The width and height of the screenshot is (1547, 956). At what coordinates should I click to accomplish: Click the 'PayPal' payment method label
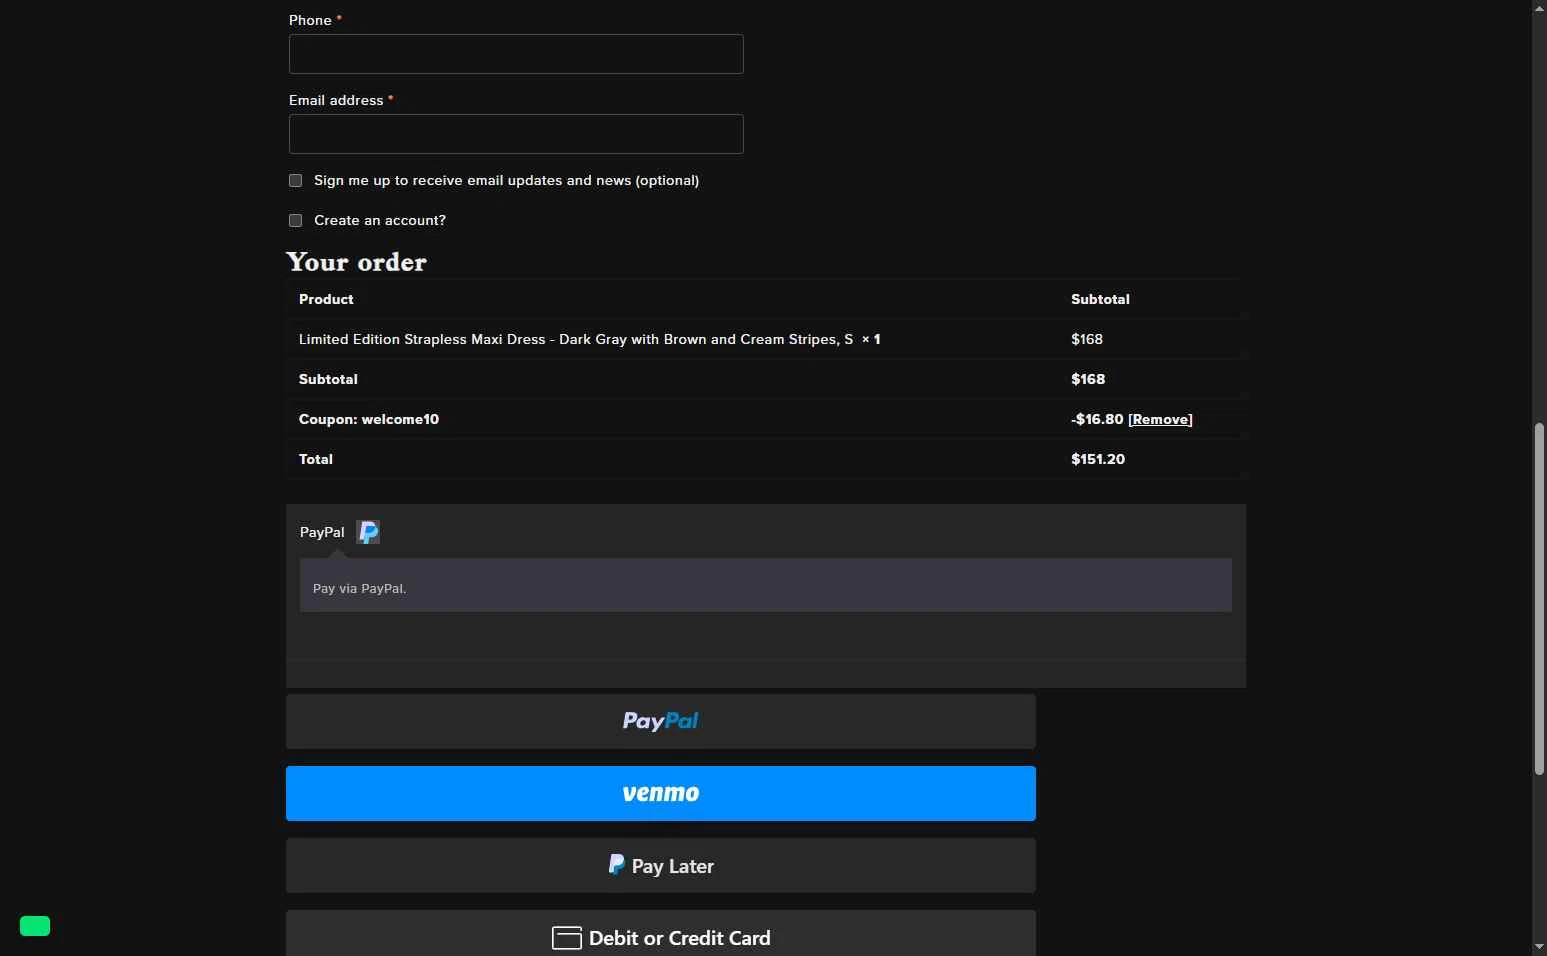[322, 532]
